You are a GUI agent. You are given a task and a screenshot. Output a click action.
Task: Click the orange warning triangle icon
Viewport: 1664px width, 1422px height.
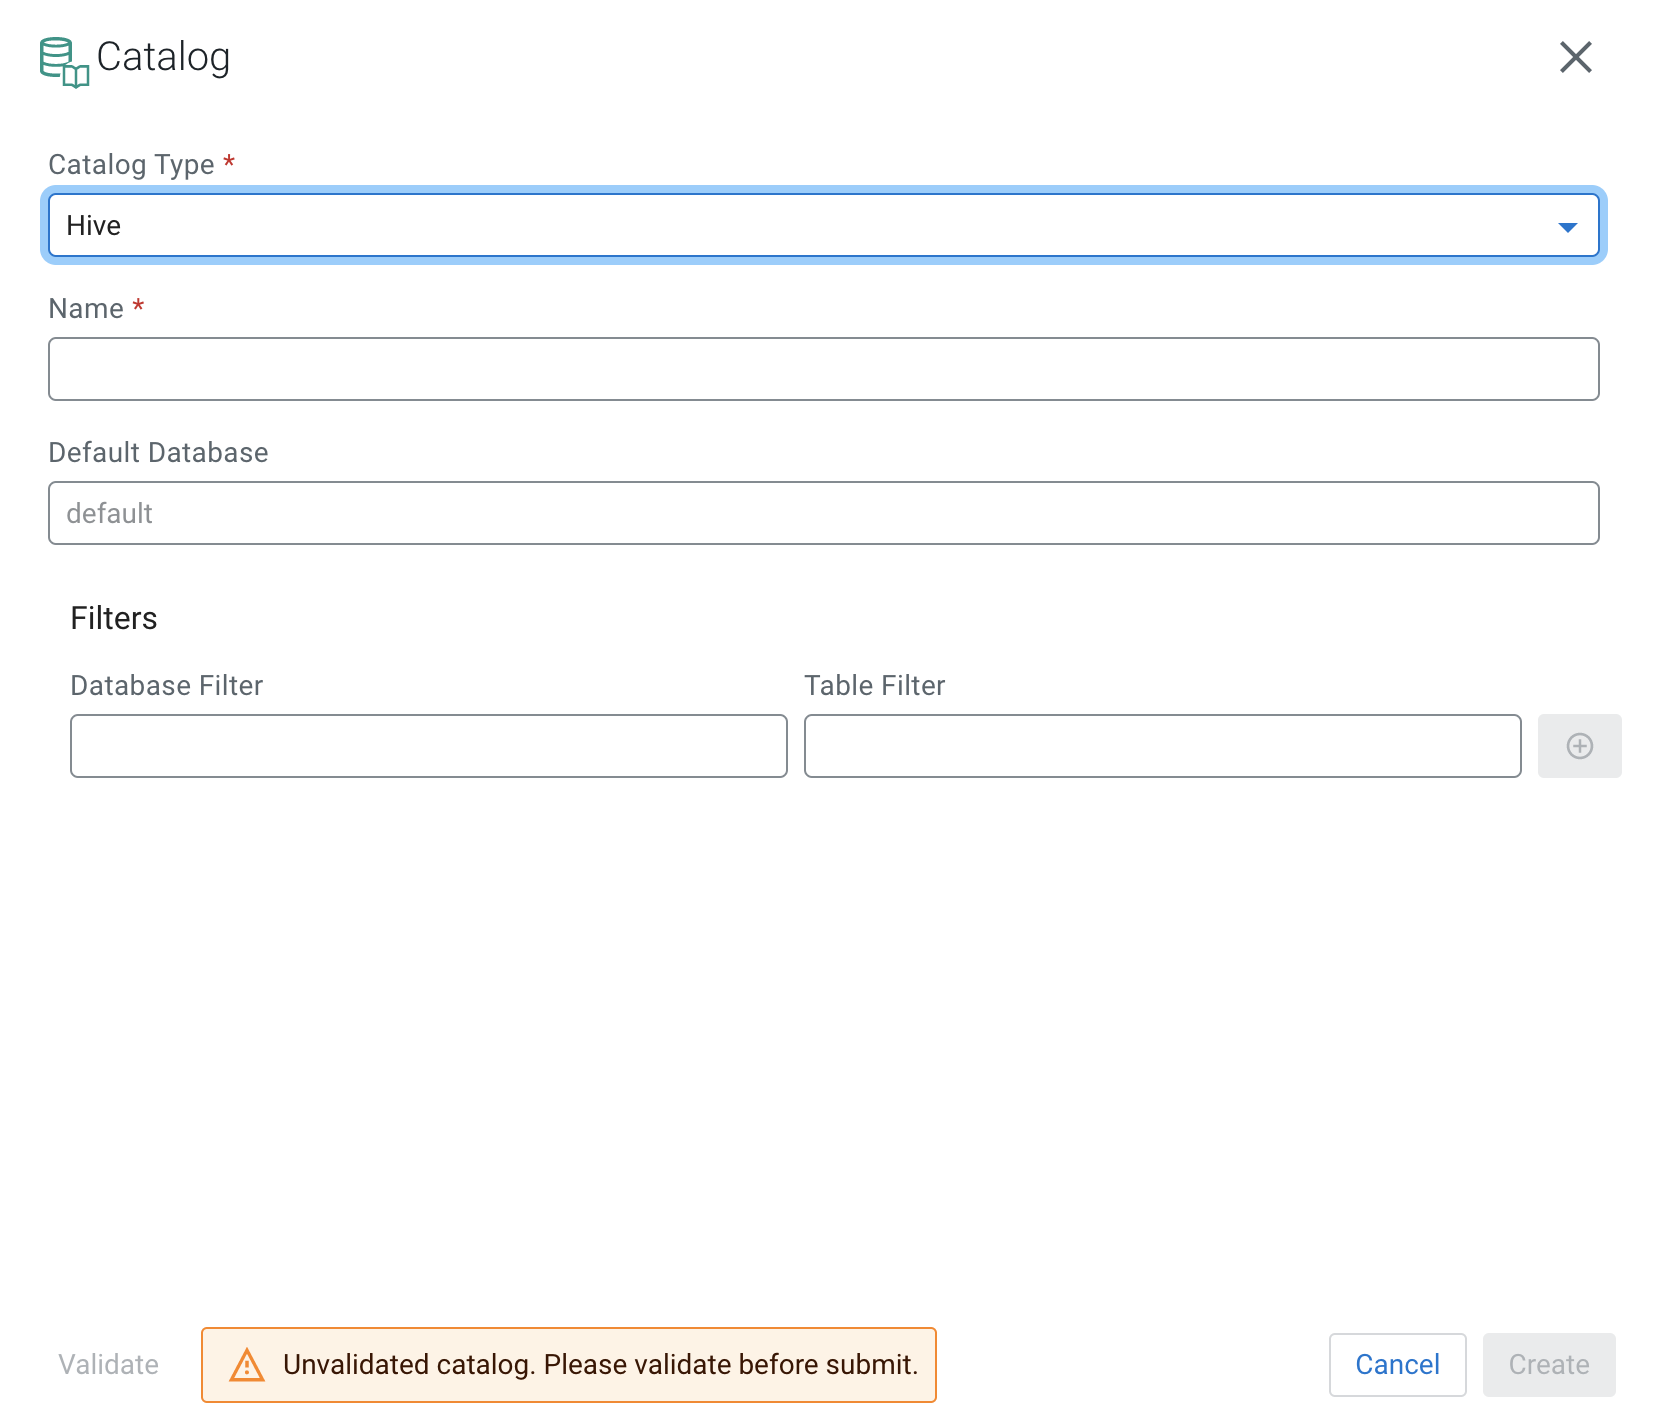(x=247, y=1365)
